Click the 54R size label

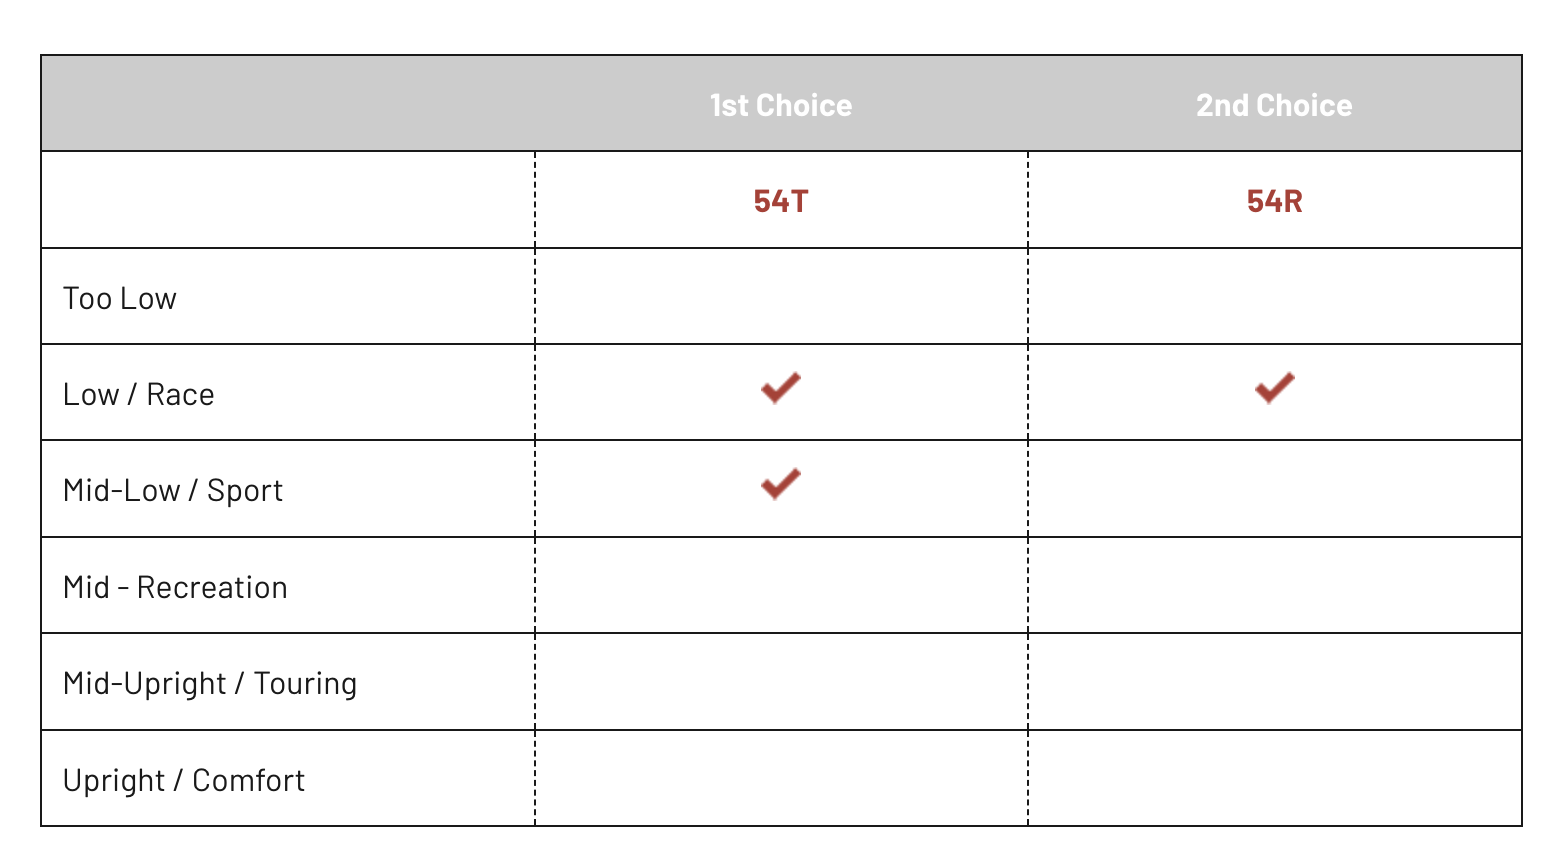tap(1274, 201)
